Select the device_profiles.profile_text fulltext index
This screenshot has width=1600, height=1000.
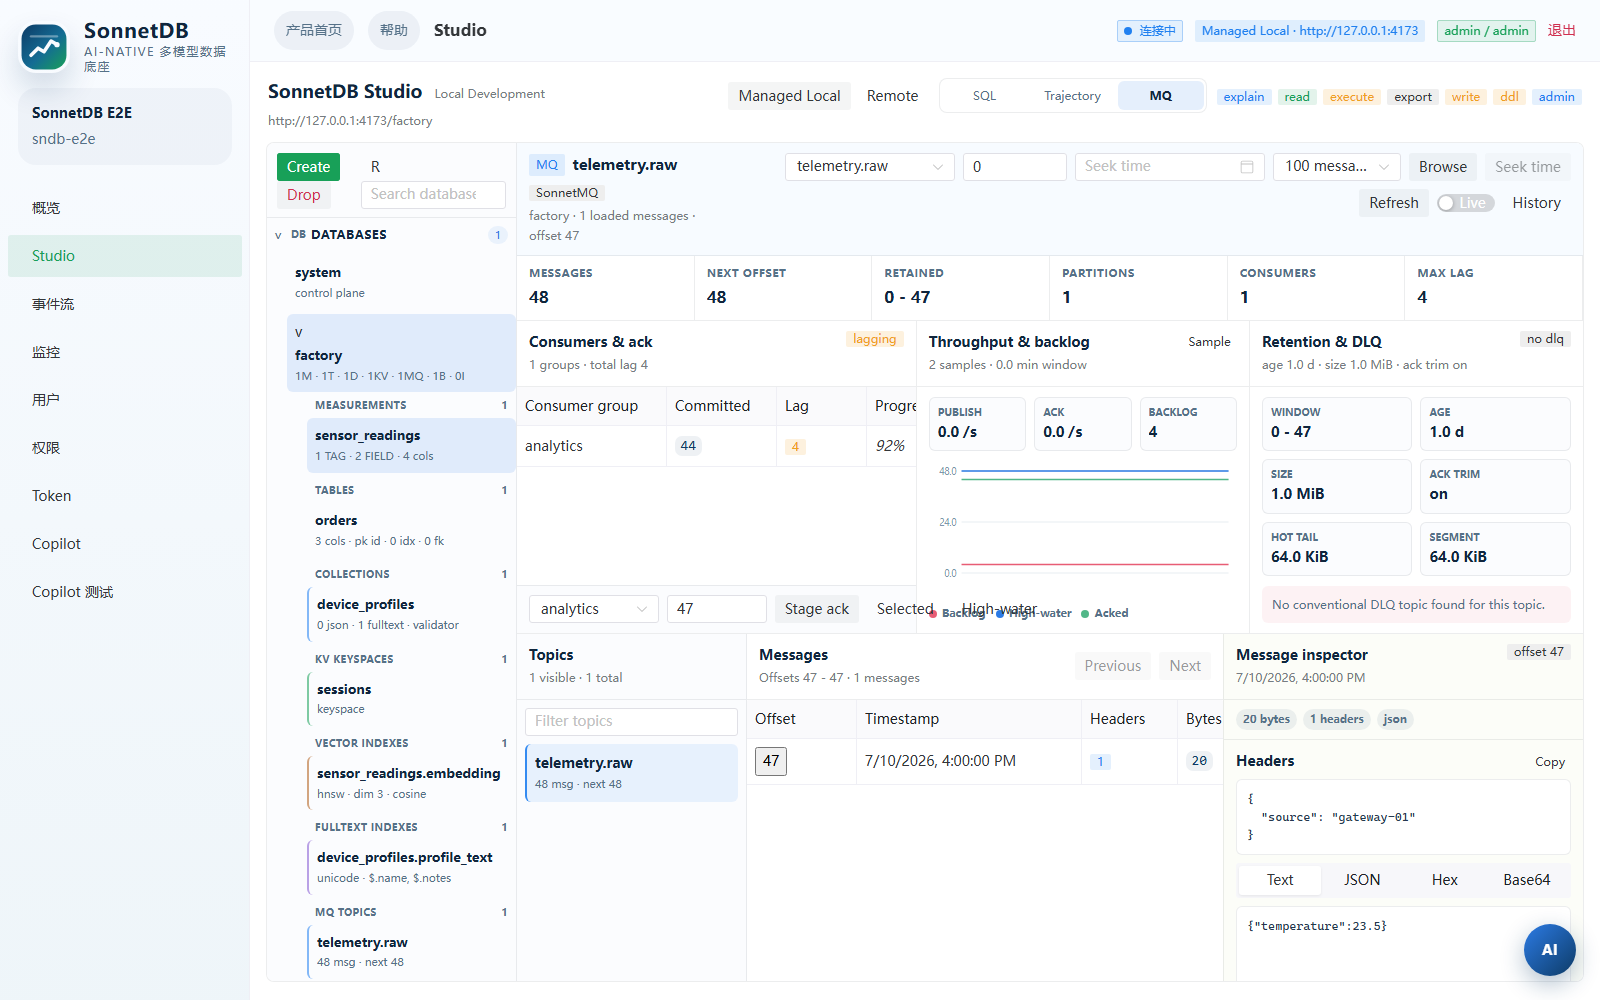tap(410, 867)
